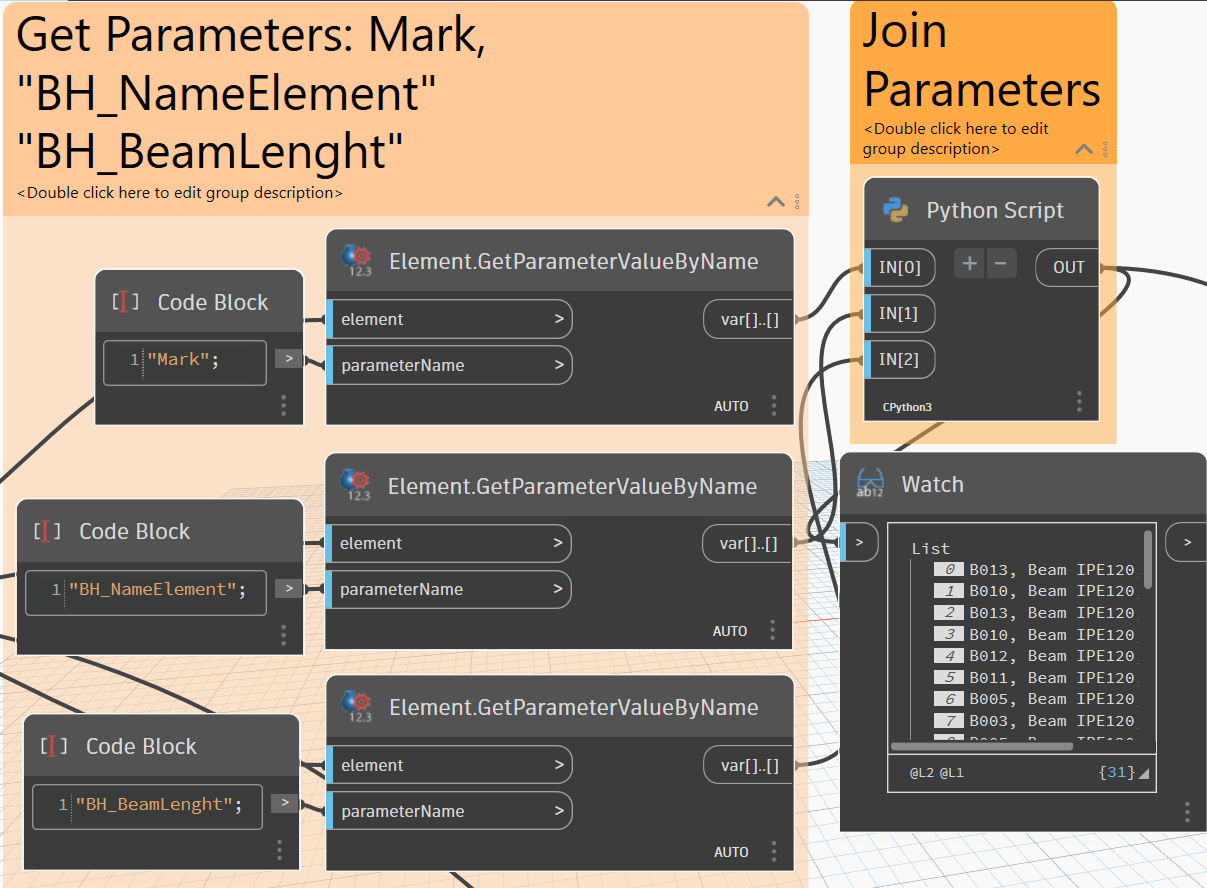
Task: Click bracket icon of the "Mark" Code Block
Action: [x=126, y=302]
